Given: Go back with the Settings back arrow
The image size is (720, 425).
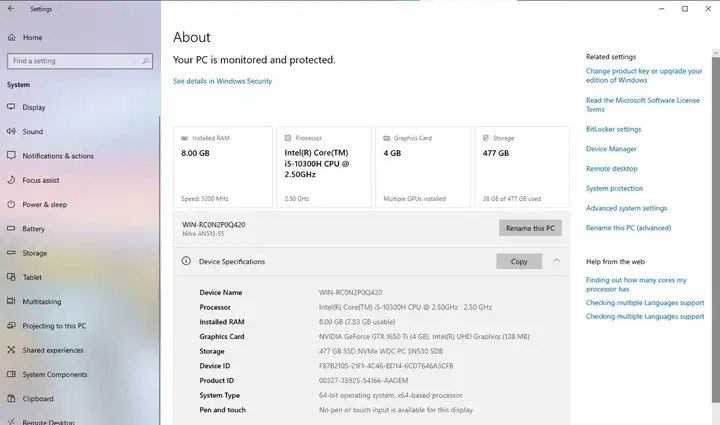Looking at the screenshot, I should 11,9.
